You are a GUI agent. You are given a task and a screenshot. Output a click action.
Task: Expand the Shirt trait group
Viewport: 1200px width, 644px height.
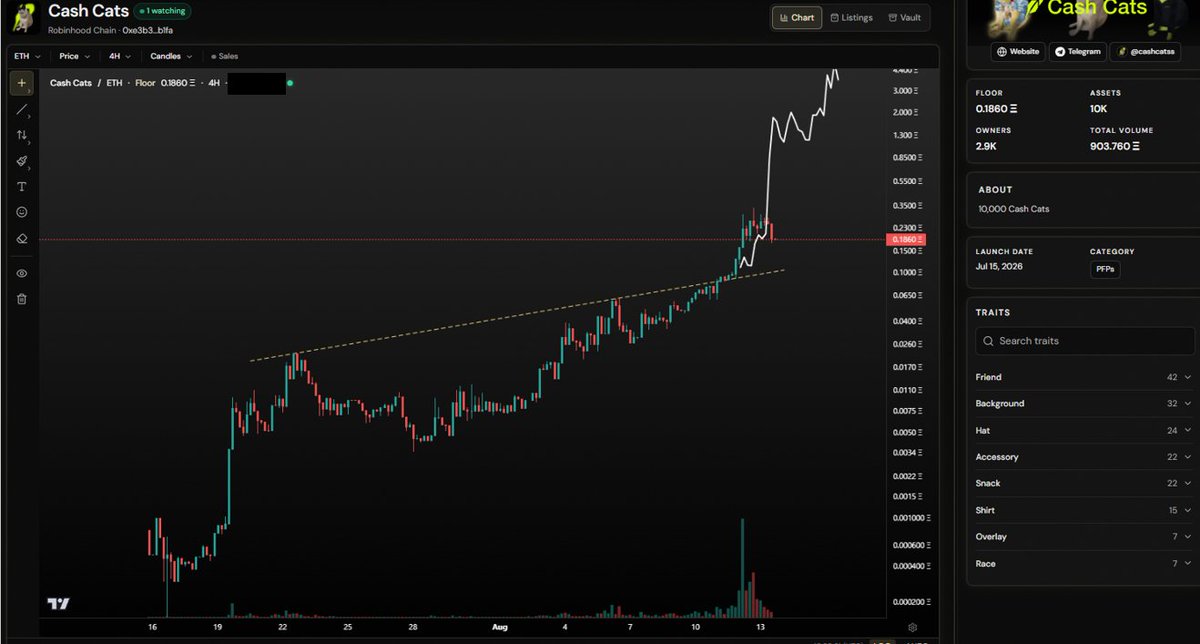[1083, 510]
